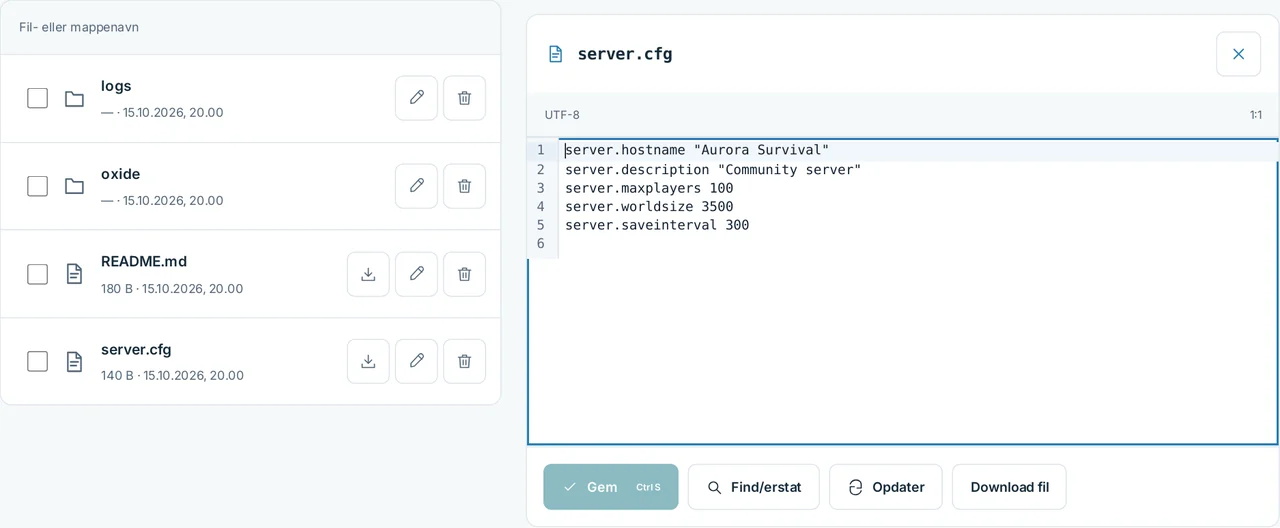Click the oxide folder icon
The width and height of the screenshot is (1280, 528).
[74, 186]
